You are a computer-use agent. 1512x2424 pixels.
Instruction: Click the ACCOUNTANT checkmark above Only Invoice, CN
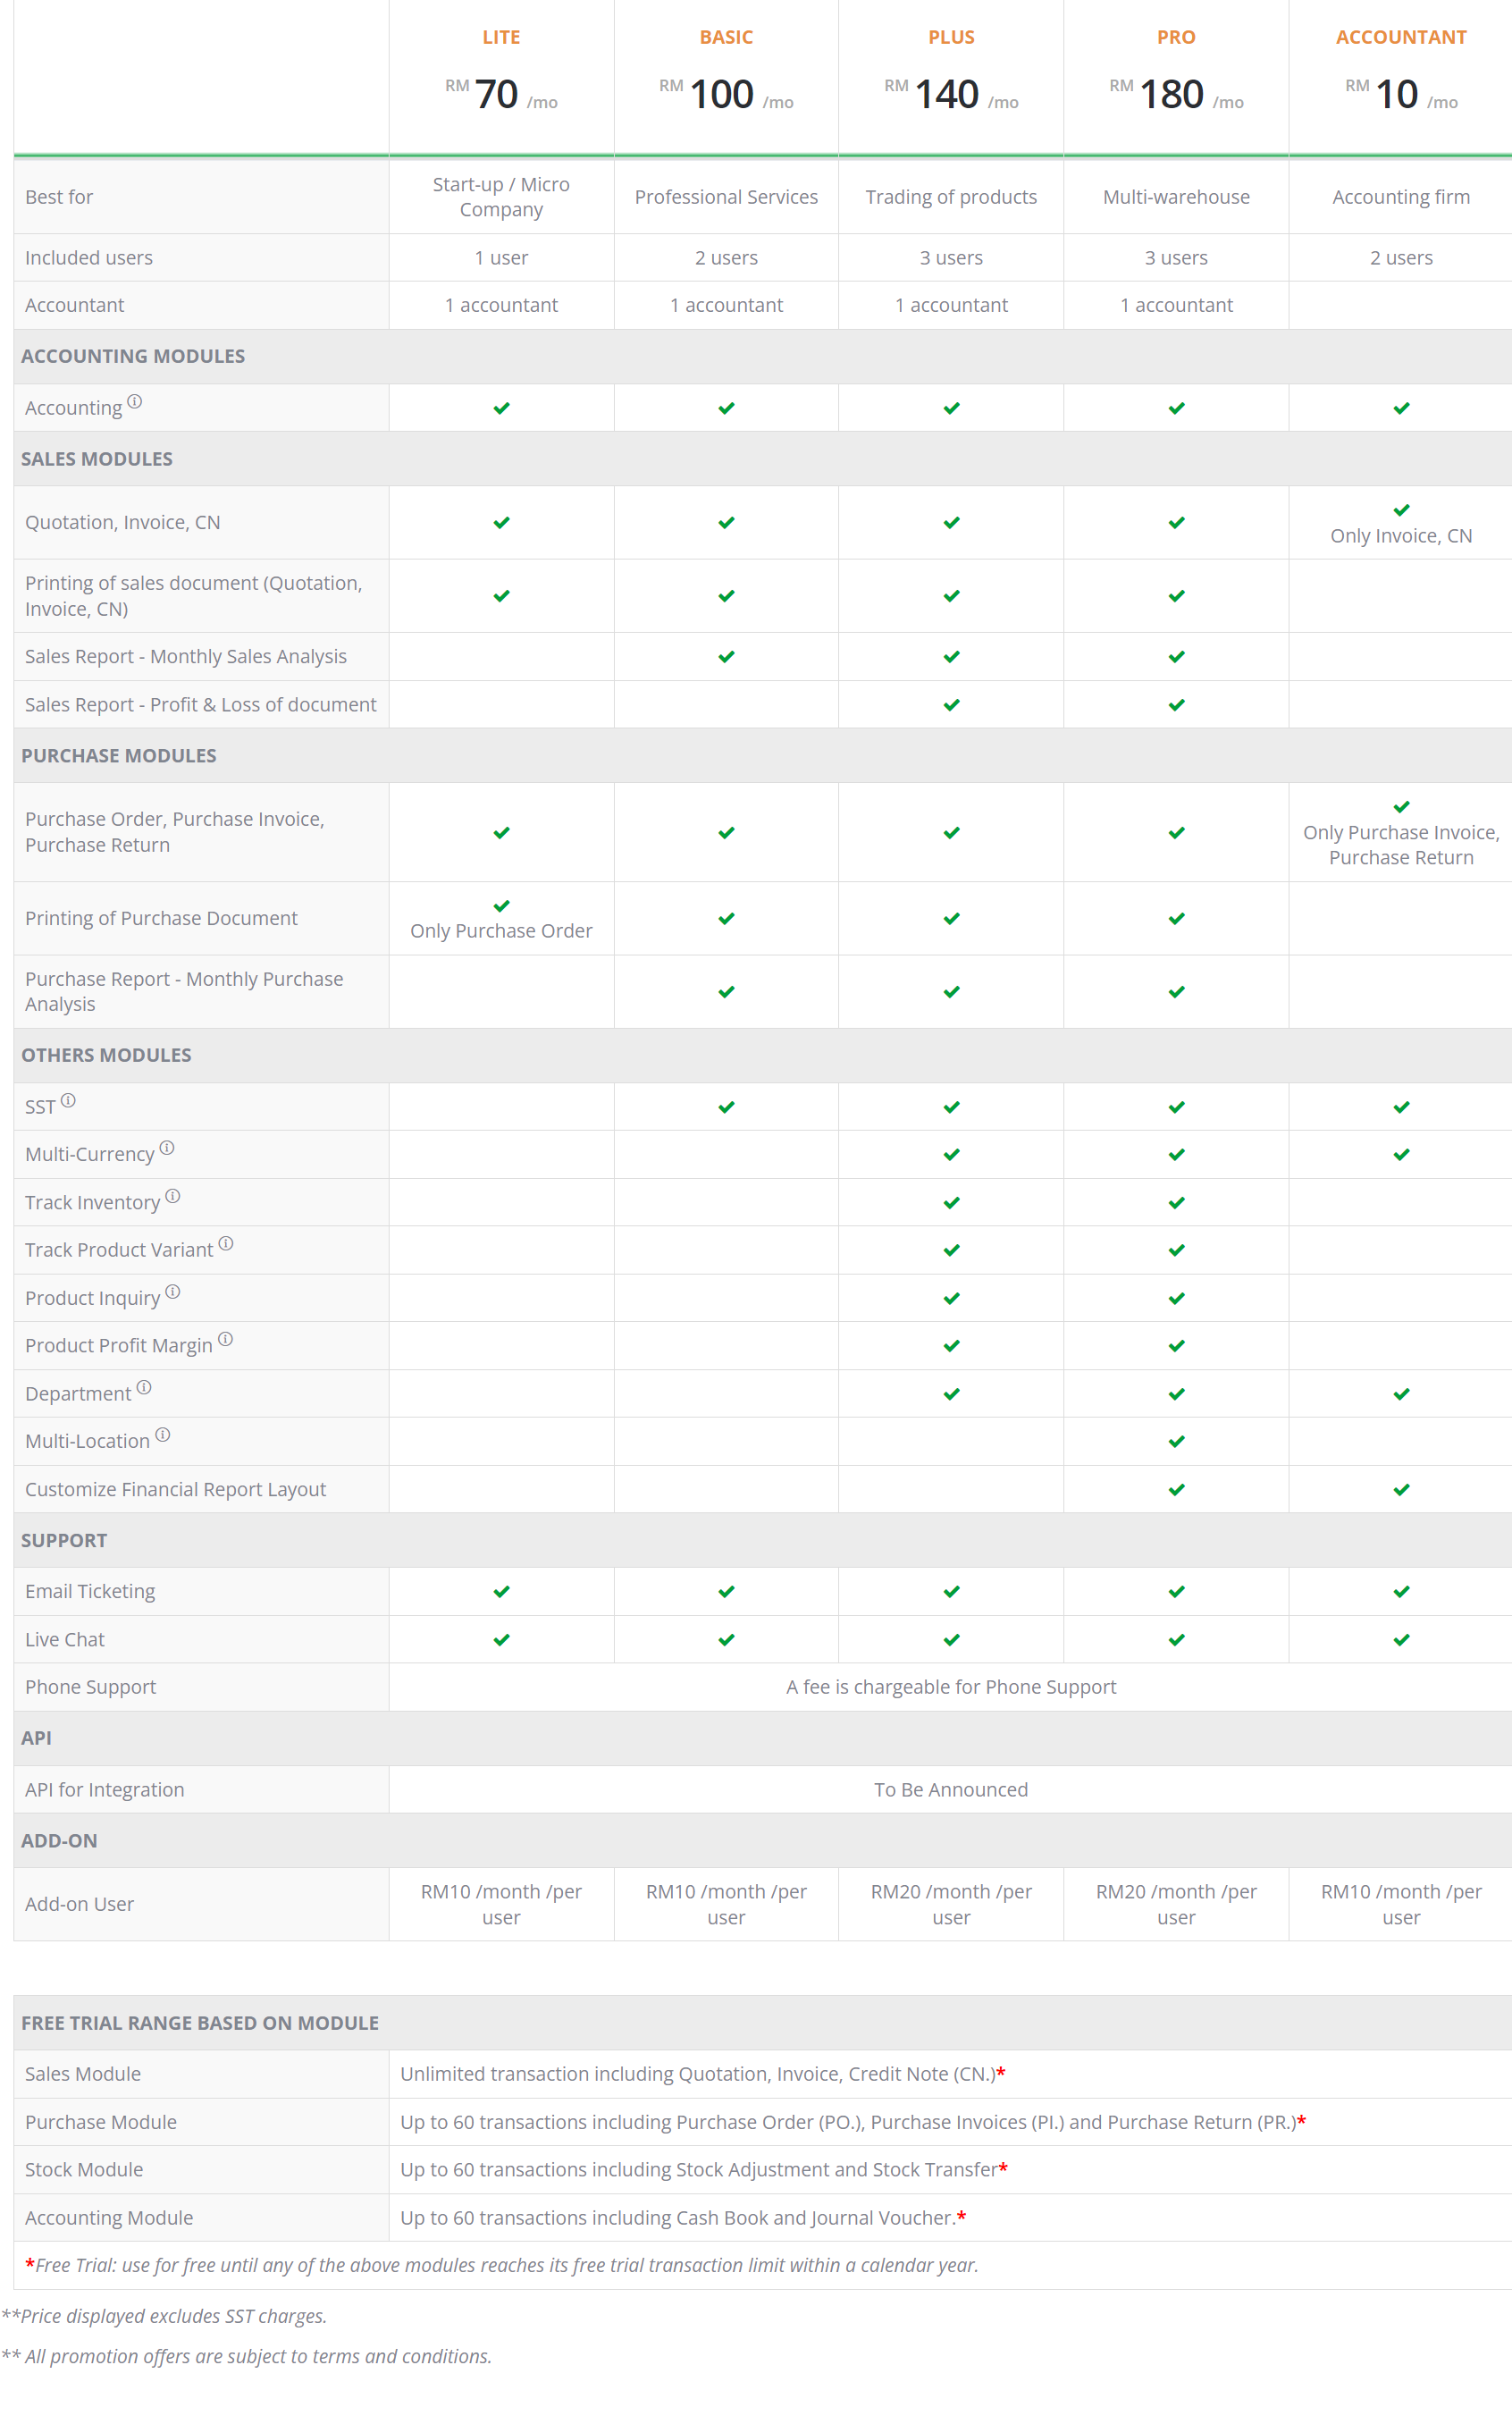[x=1401, y=510]
